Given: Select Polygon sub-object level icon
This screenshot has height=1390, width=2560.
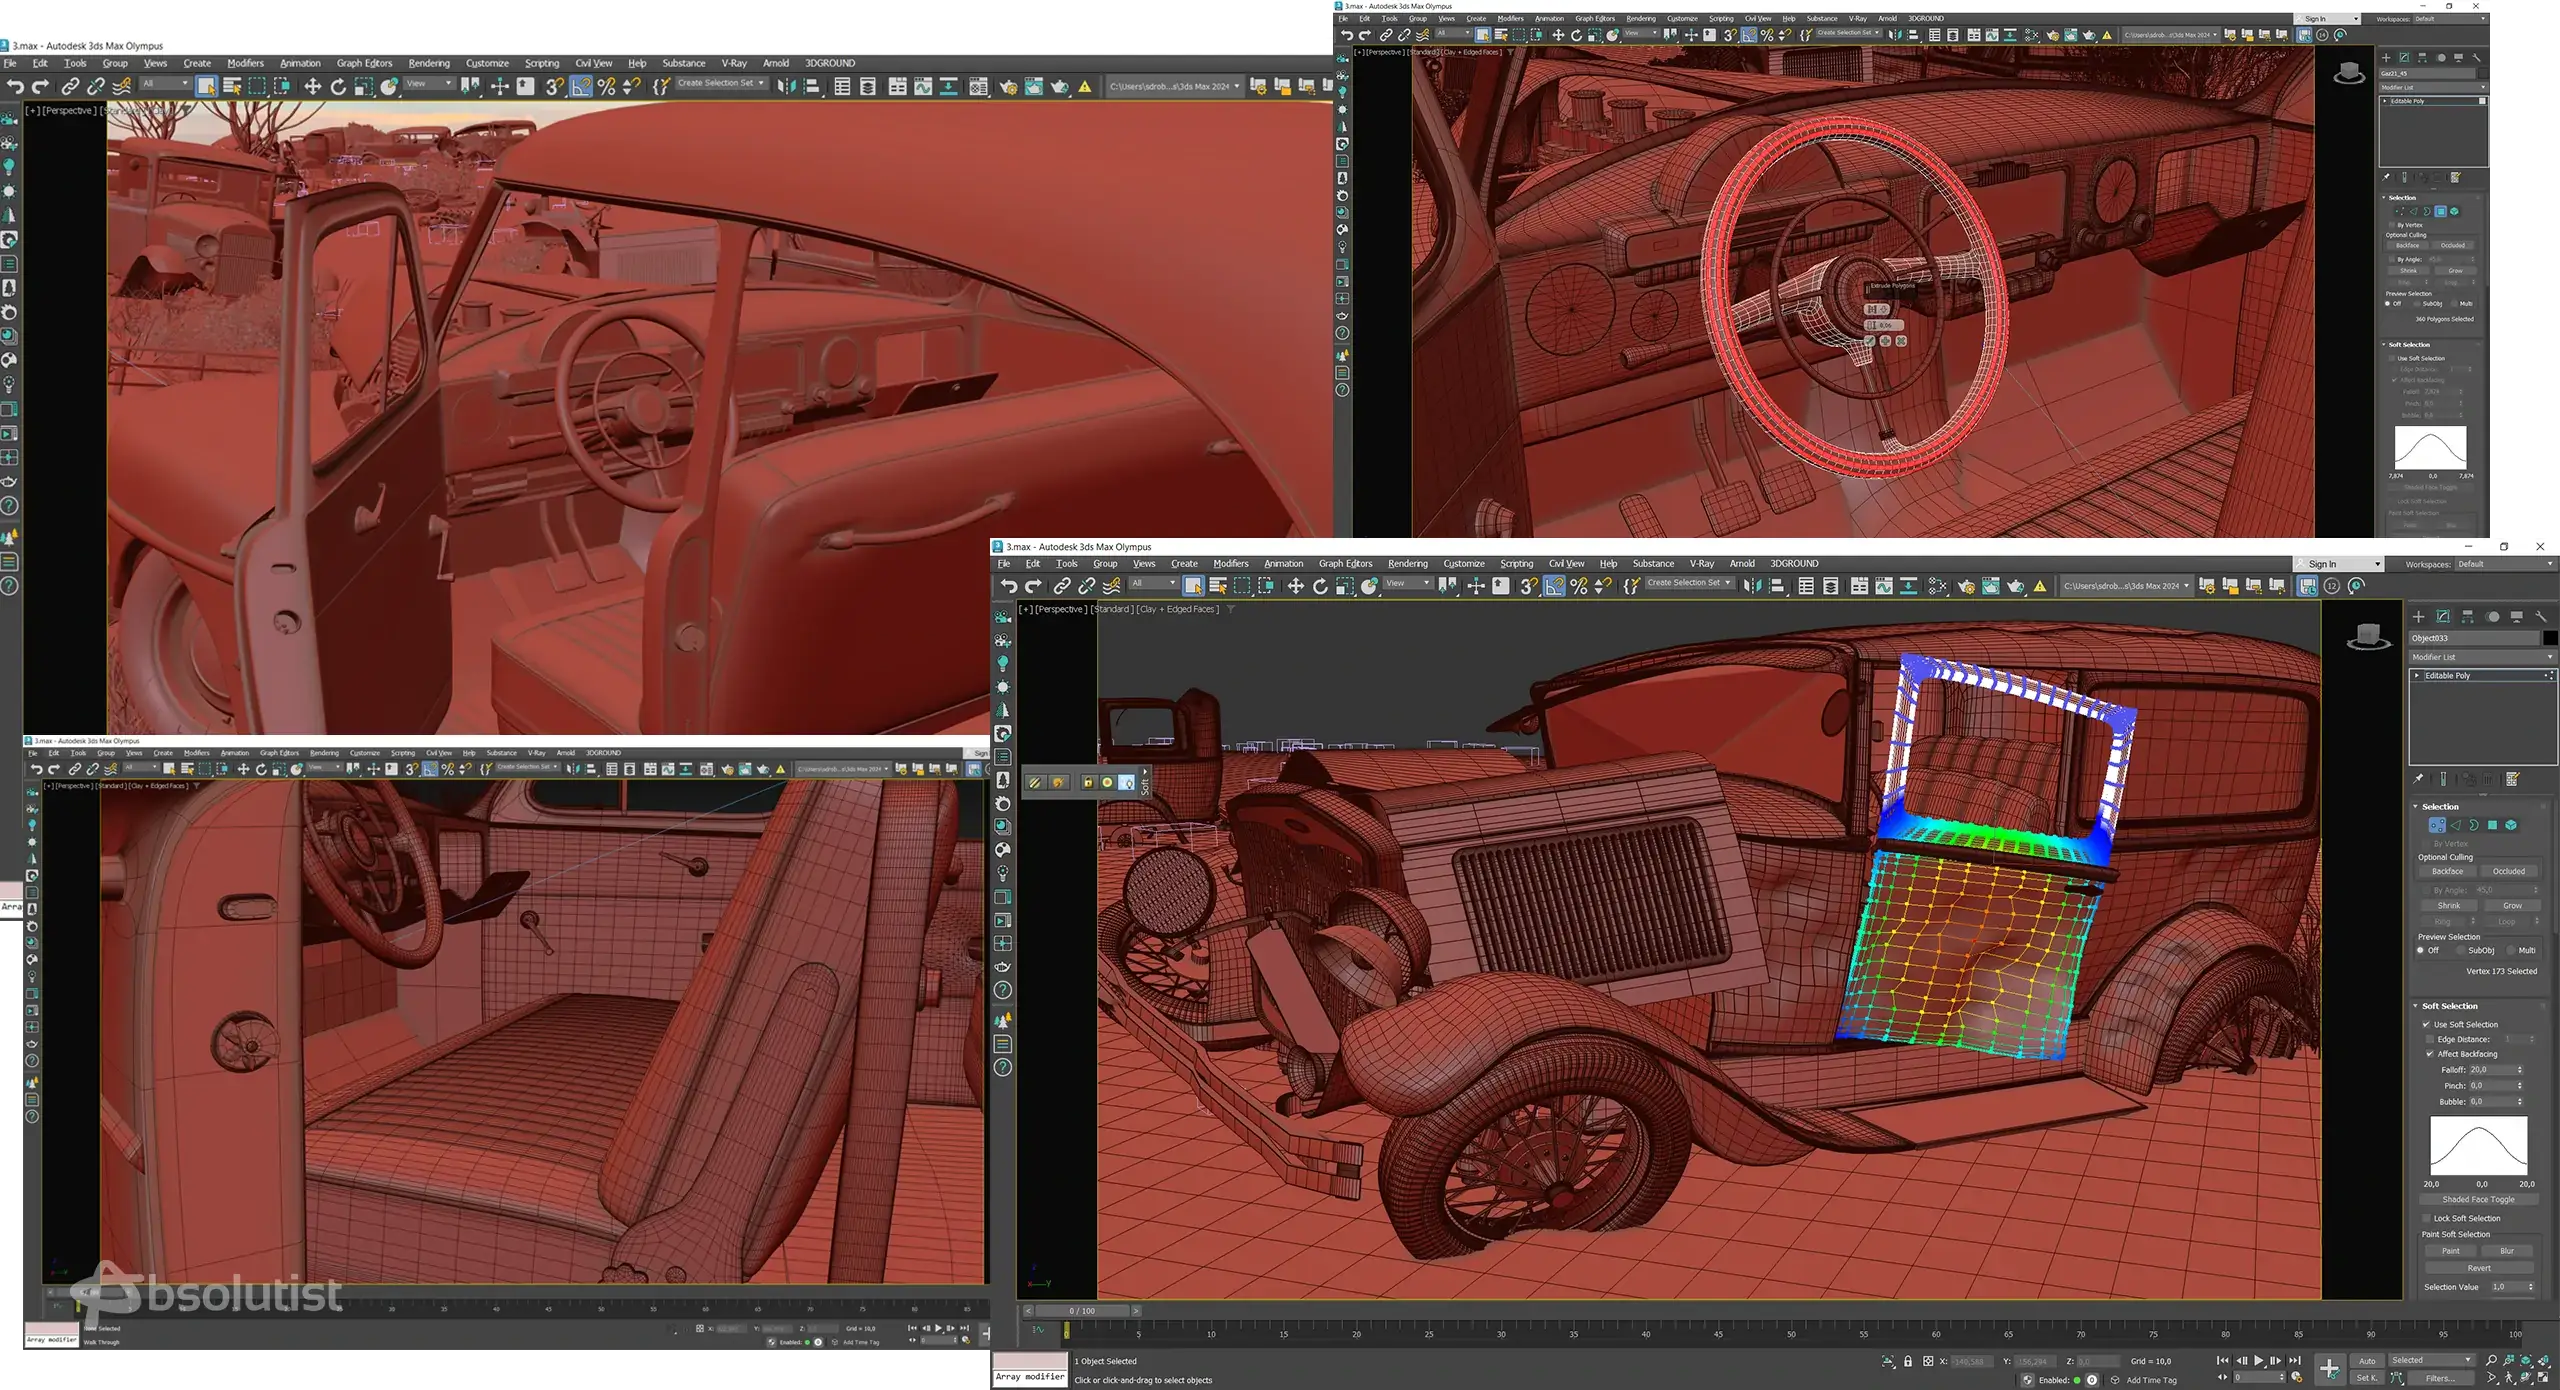Looking at the screenshot, I should pyautogui.click(x=2493, y=825).
